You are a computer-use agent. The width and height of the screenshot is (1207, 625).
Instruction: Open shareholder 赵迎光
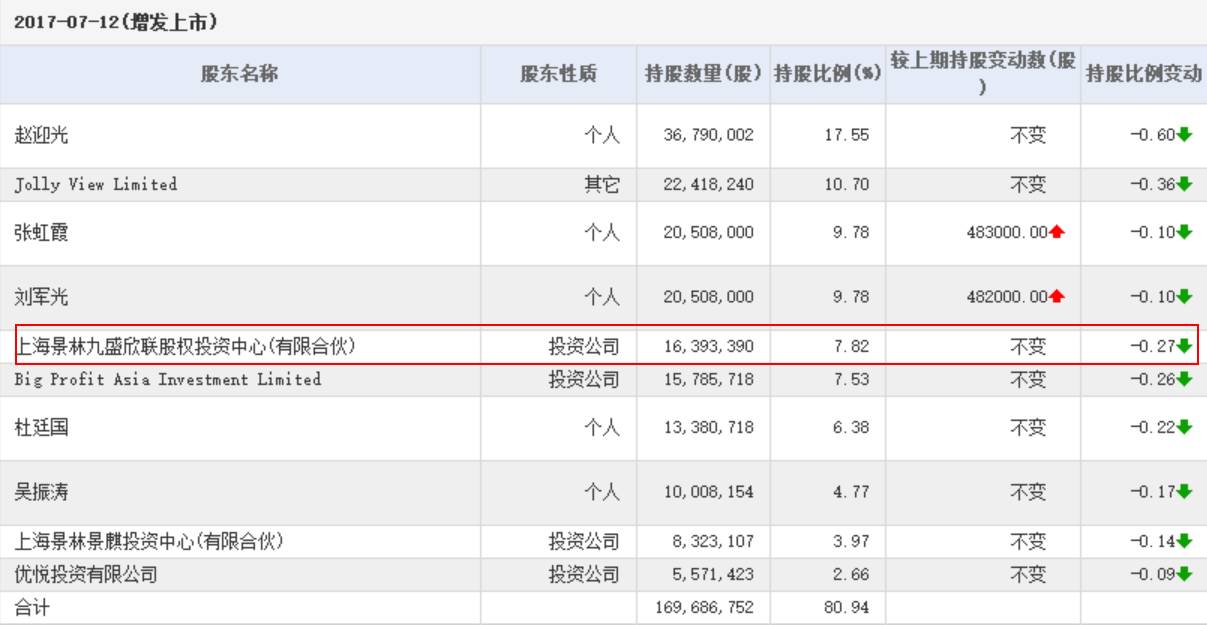pos(42,135)
